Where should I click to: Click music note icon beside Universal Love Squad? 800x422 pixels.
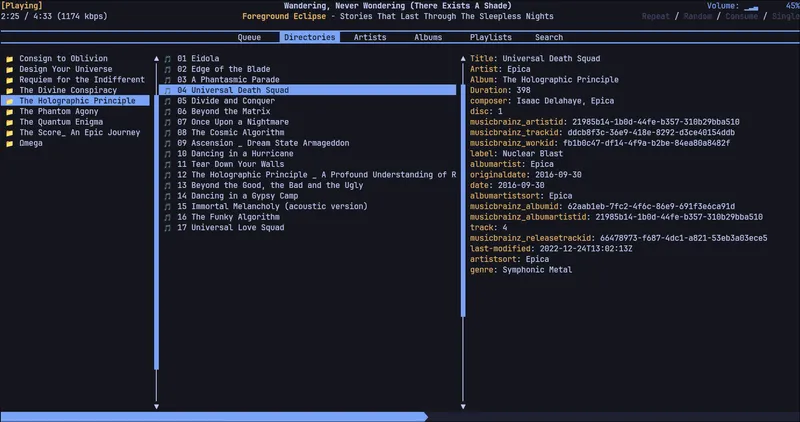pyautogui.click(x=167, y=228)
